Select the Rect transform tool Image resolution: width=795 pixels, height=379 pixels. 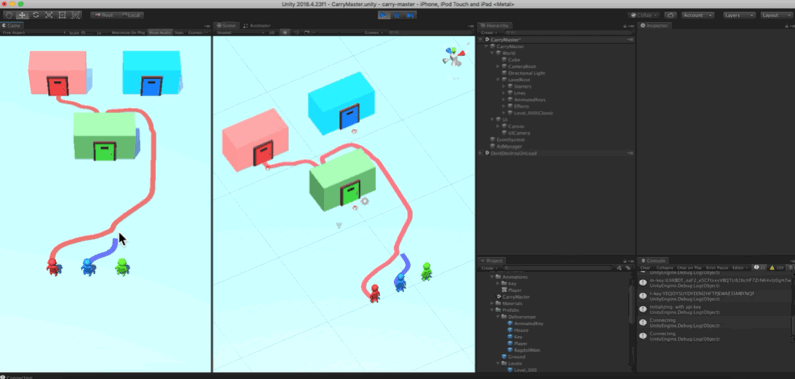(x=62, y=15)
